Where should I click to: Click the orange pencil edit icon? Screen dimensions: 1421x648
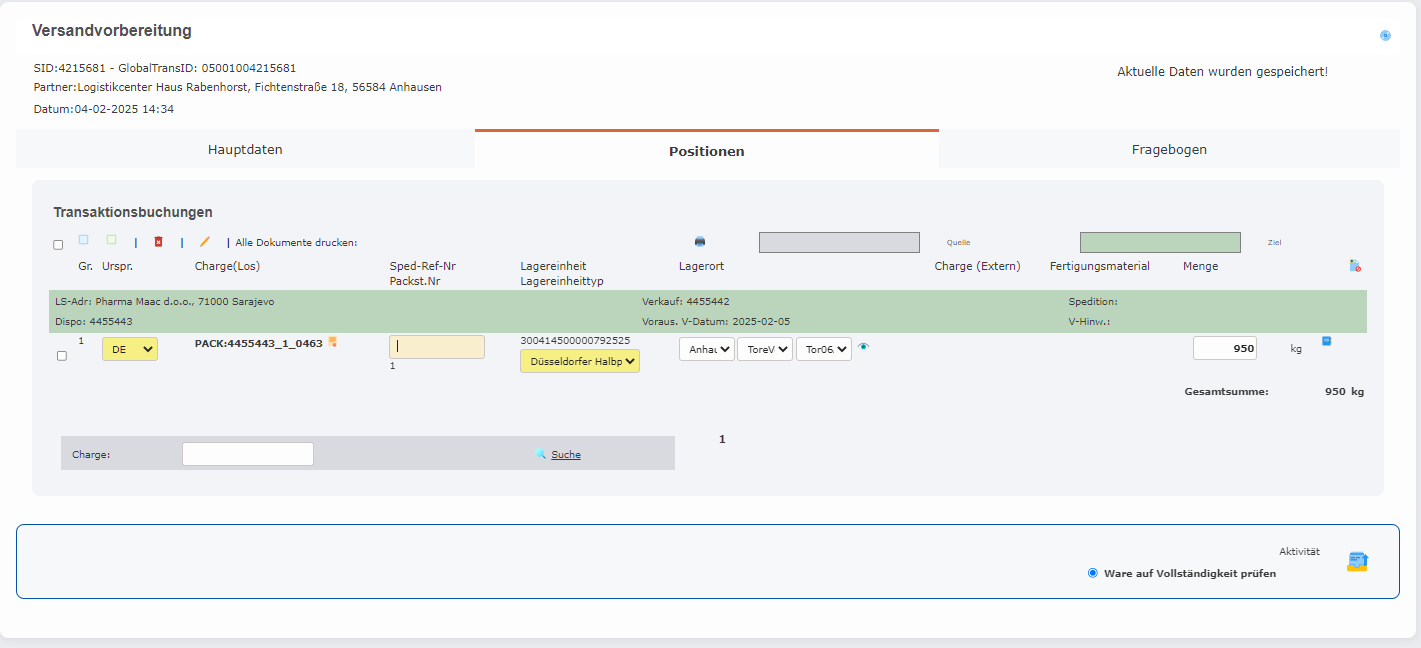[x=205, y=242]
